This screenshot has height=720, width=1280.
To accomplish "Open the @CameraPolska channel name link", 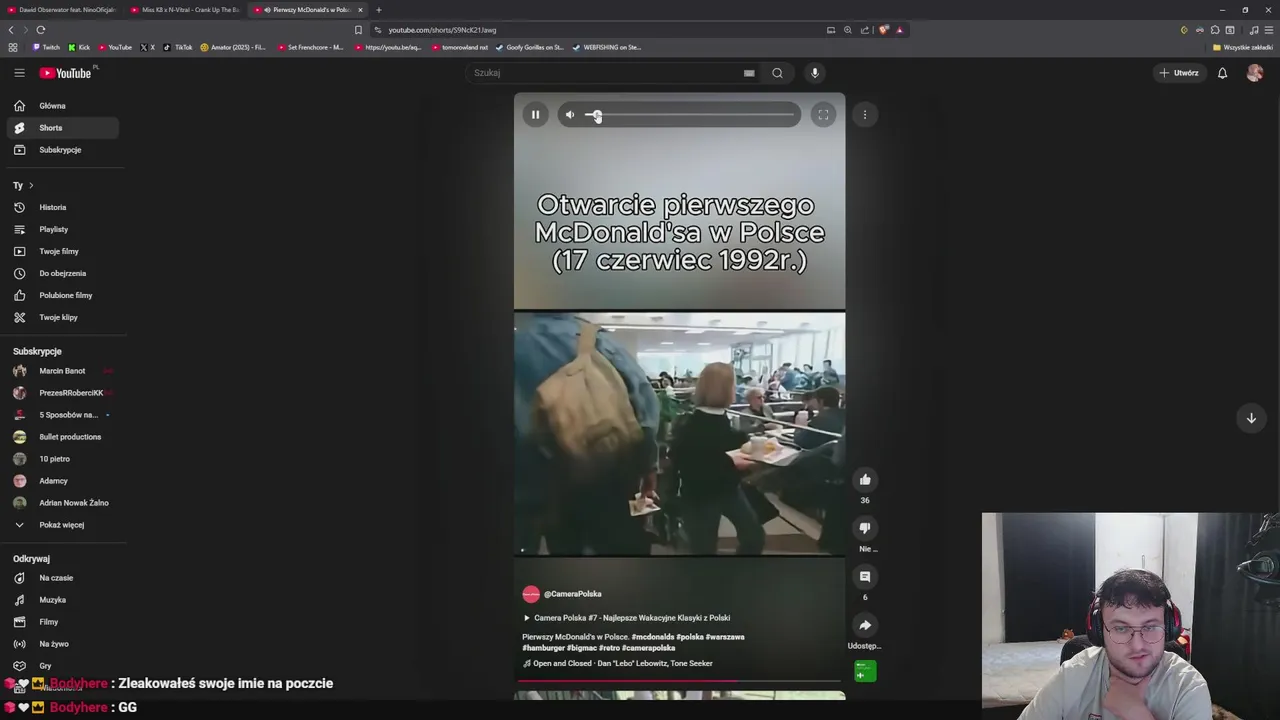I will click(573, 594).
